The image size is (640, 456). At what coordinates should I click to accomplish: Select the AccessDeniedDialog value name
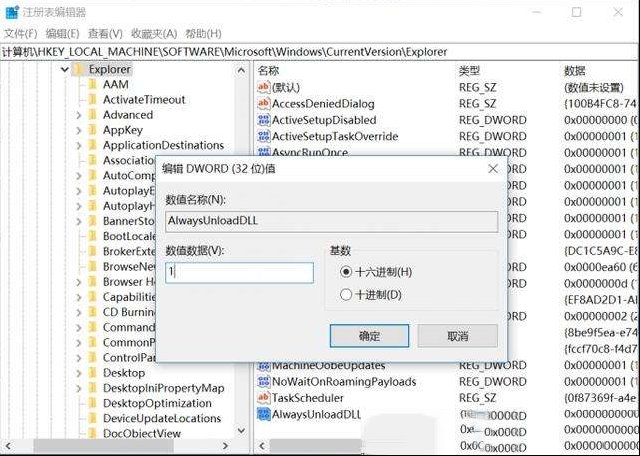click(323, 104)
